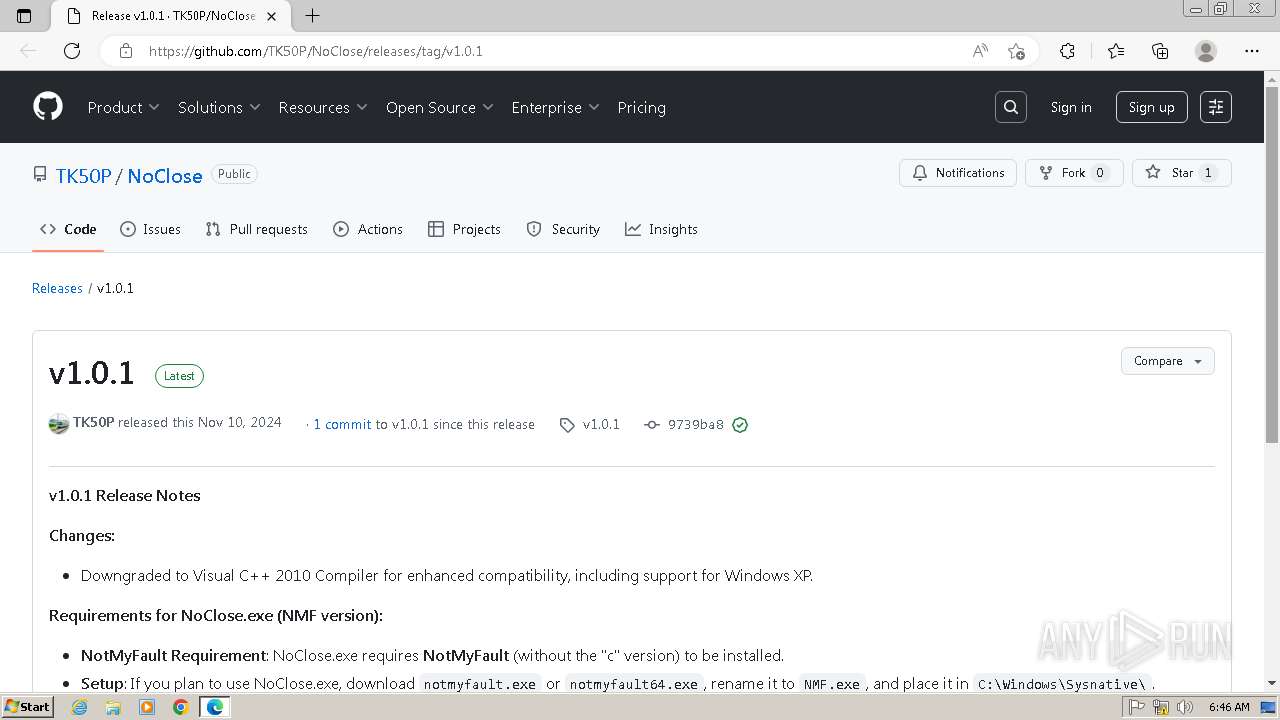Viewport: 1280px width, 720px height.
Task: Launch Internet Explorer from the taskbar
Action: tap(79, 707)
